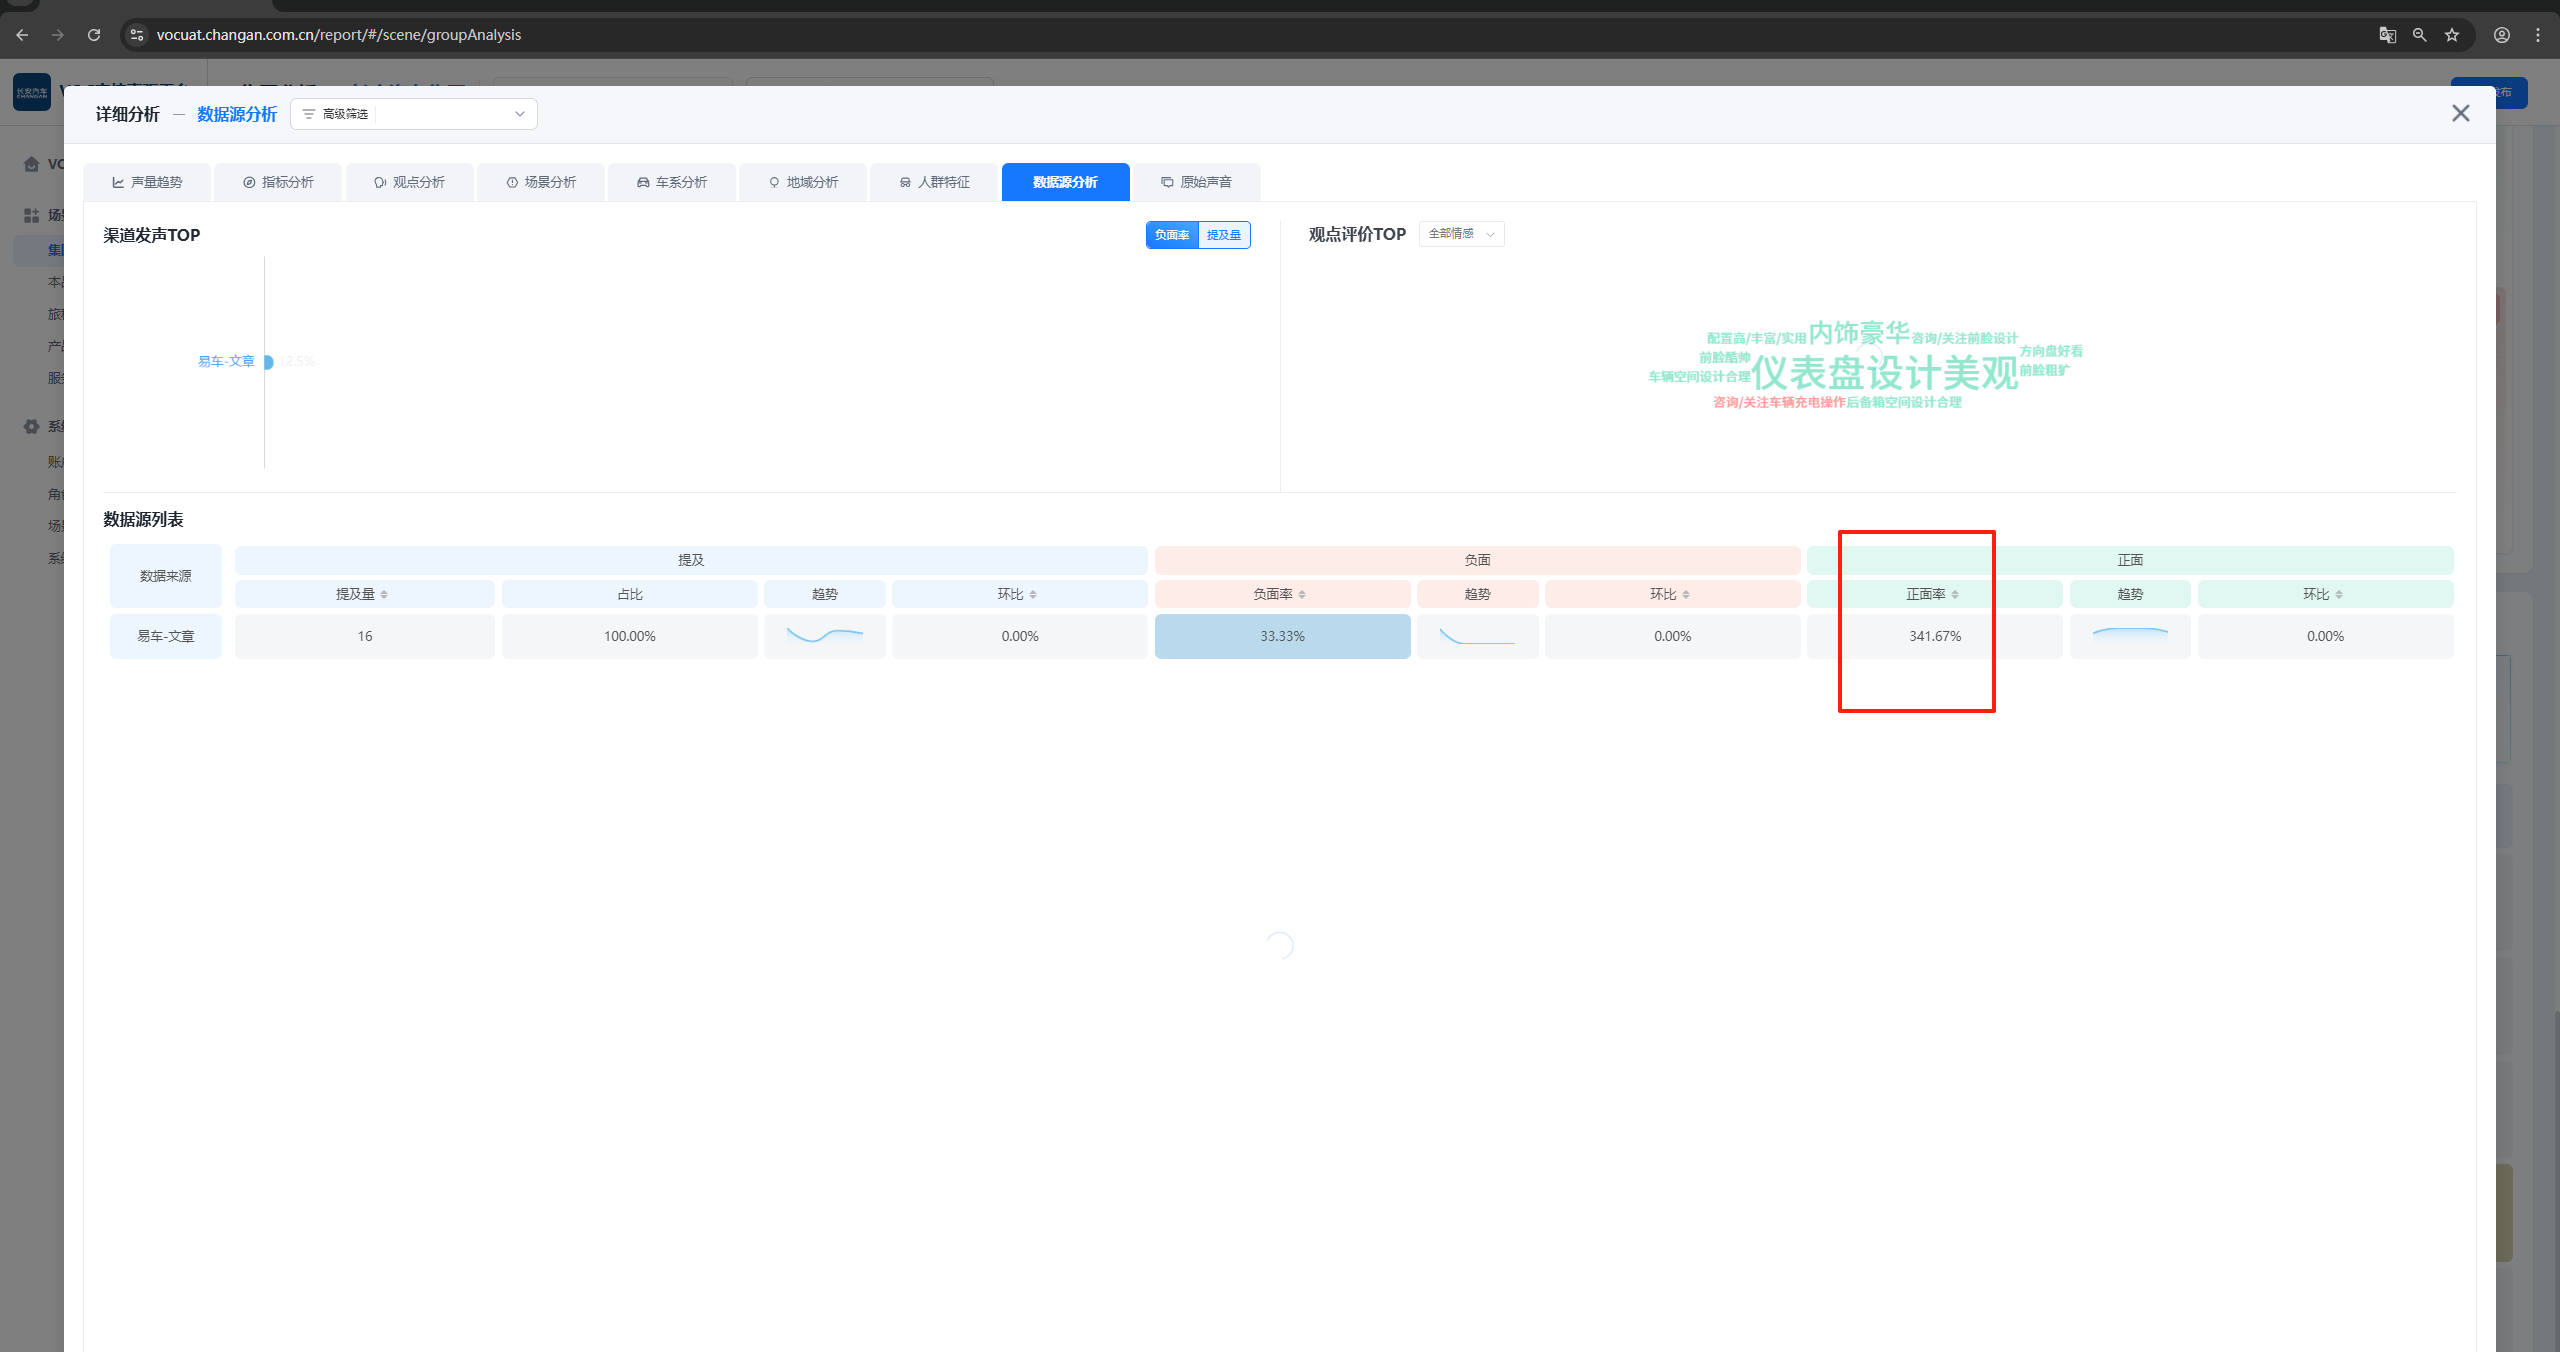Image resolution: width=2560 pixels, height=1352 pixels.
Task: Open the browser profile menu
Action: click(2501, 34)
